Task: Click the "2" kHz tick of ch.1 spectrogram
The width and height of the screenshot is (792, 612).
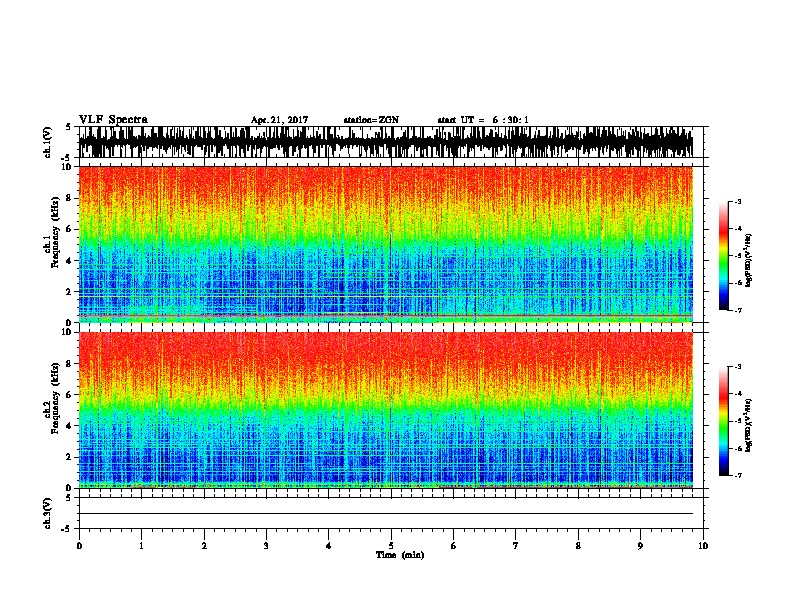Action: (70, 292)
